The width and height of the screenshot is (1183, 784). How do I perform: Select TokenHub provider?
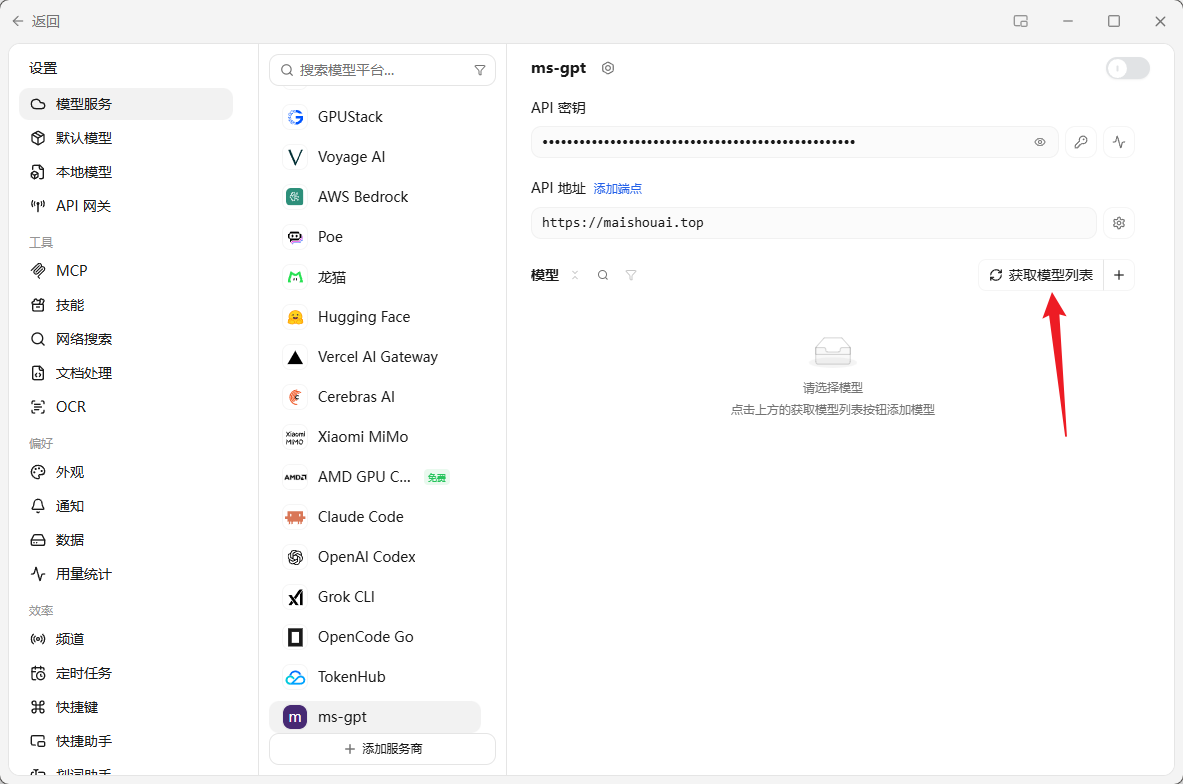point(375,677)
